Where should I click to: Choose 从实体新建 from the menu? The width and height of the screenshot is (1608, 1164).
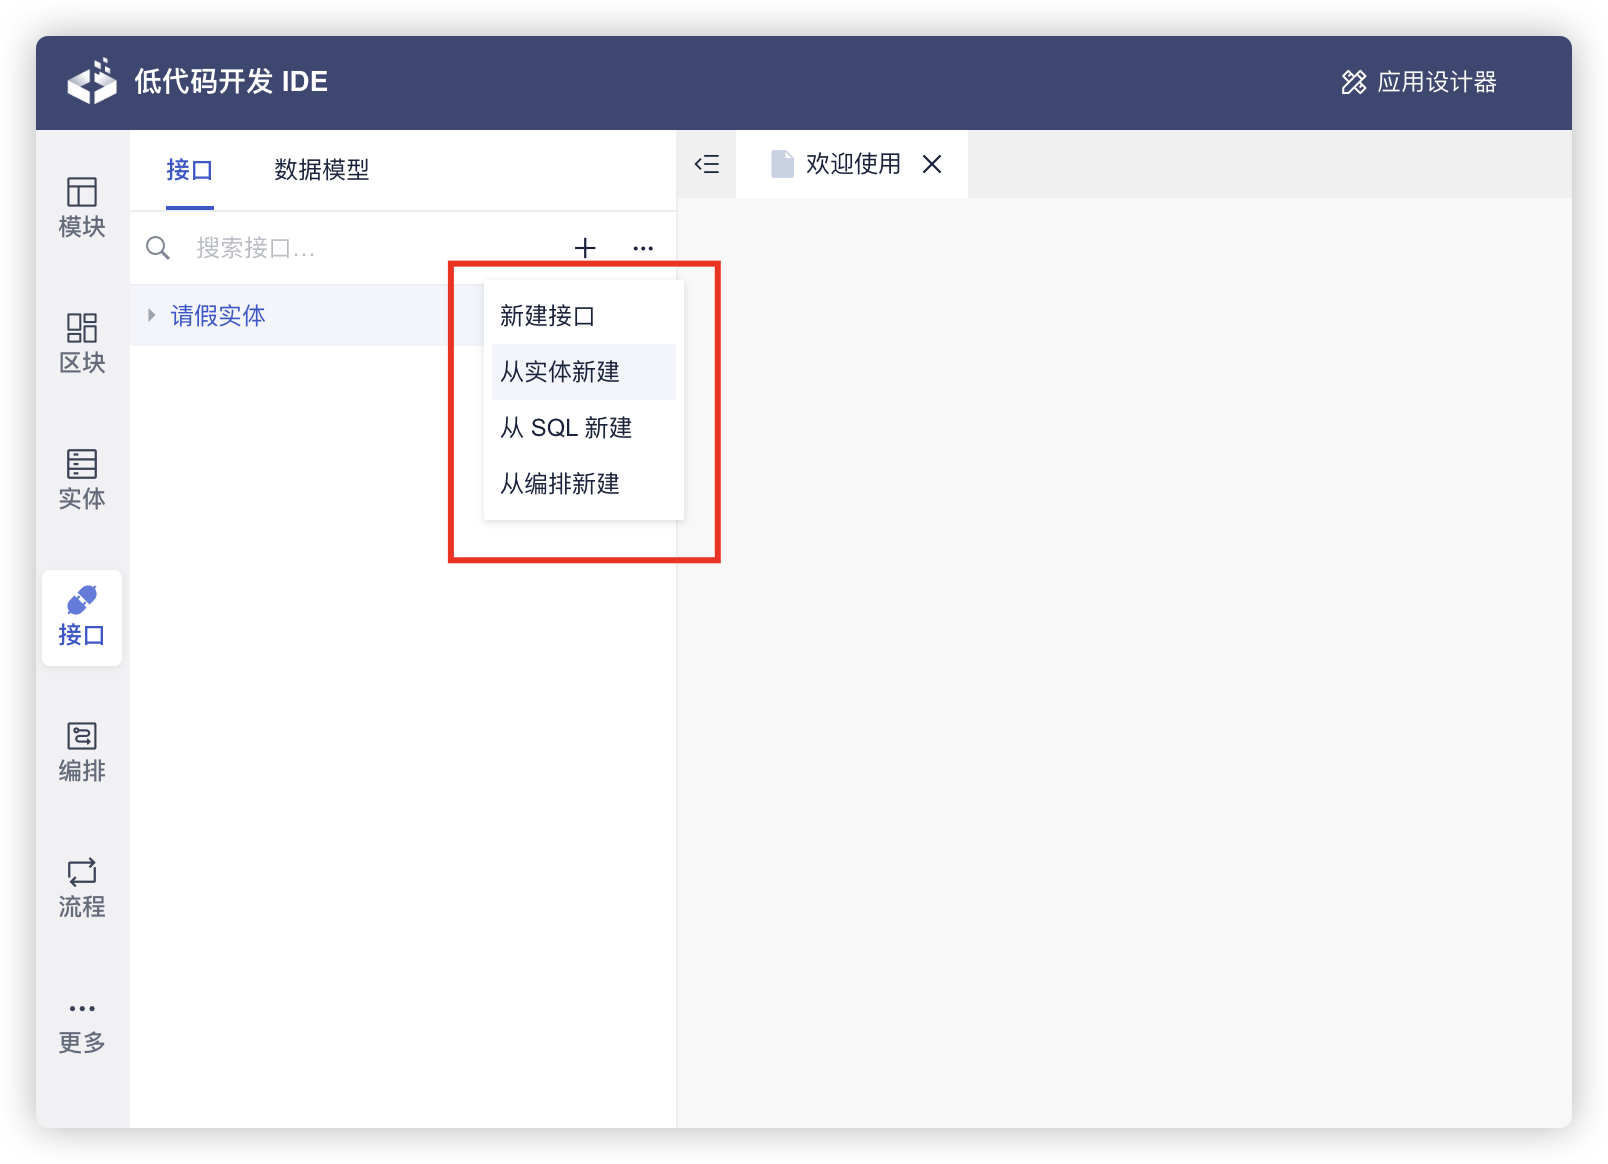pos(560,372)
